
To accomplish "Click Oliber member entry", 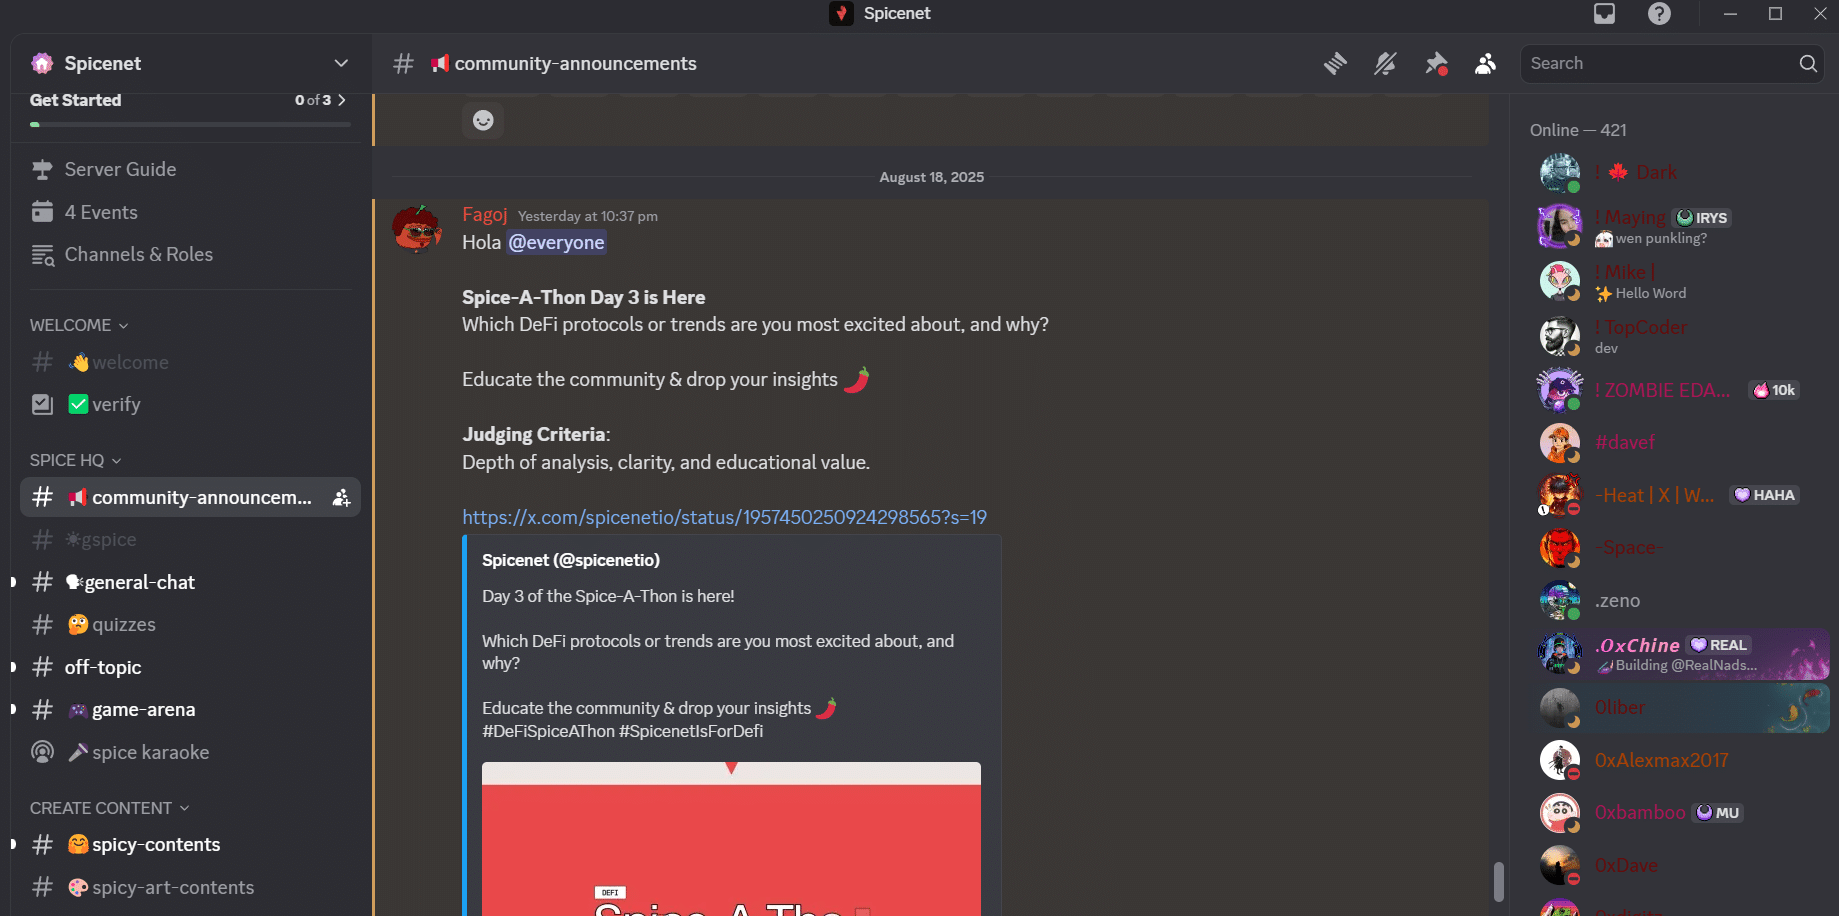I will (x=1682, y=708).
